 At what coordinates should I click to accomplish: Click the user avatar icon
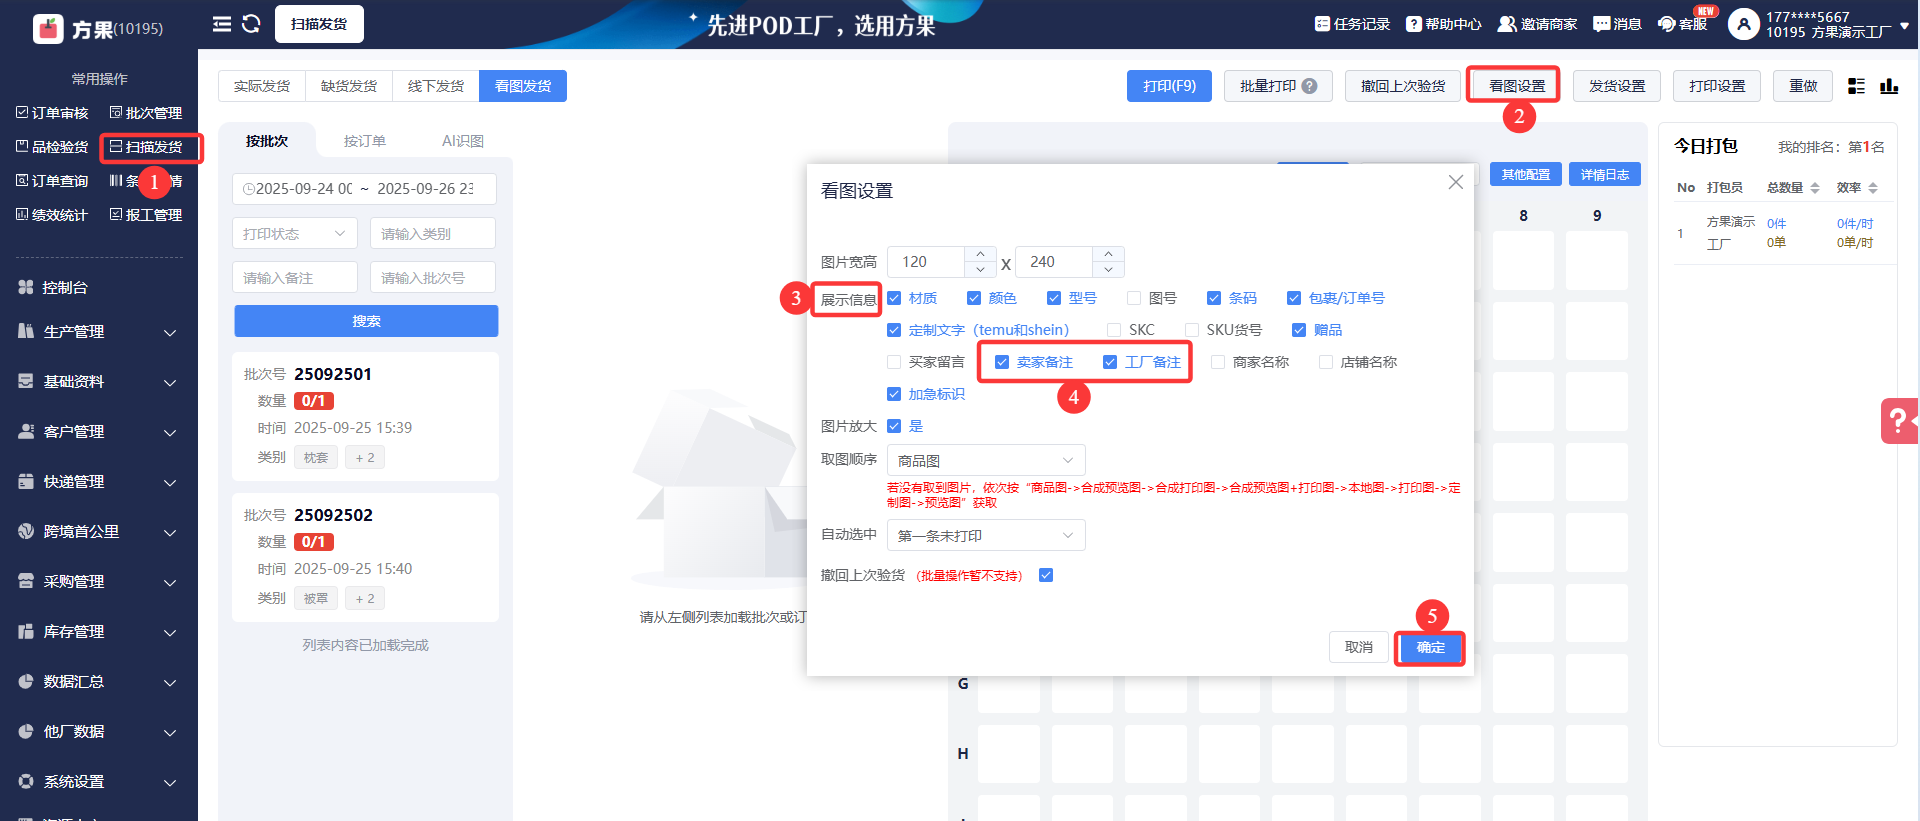pos(1743,24)
